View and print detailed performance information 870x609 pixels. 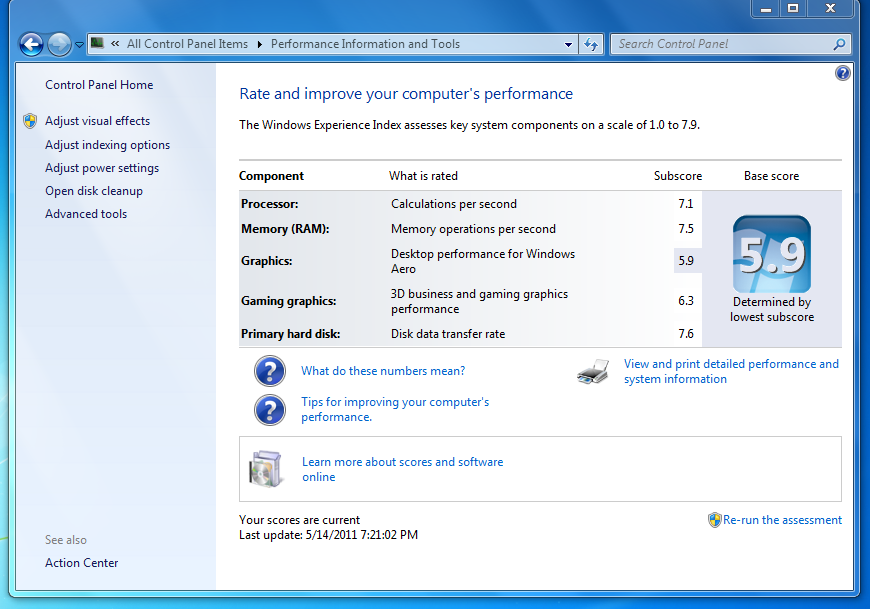731,372
